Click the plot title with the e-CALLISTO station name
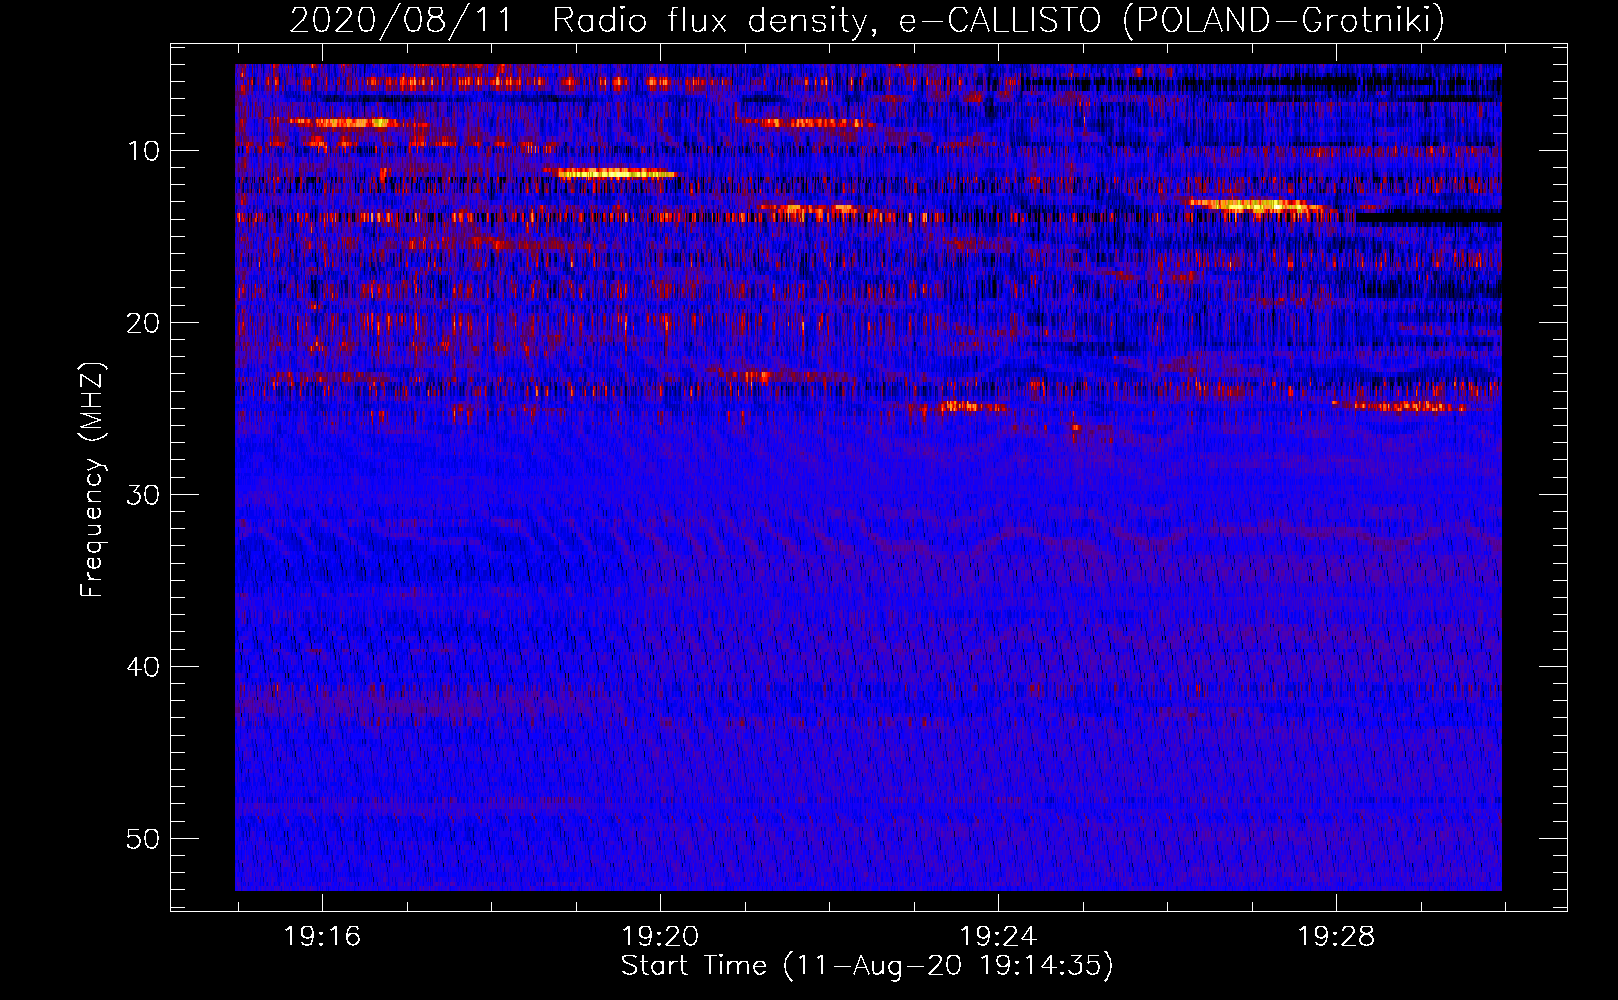The height and width of the screenshot is (1000, 1618). [x=867, y=20]
